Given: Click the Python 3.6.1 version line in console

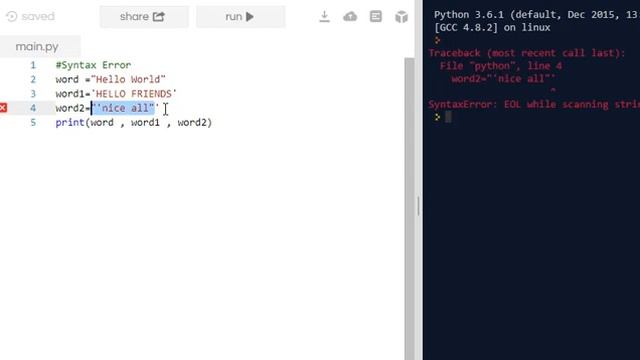Looking at the screenshot, I should pos(536,15).
